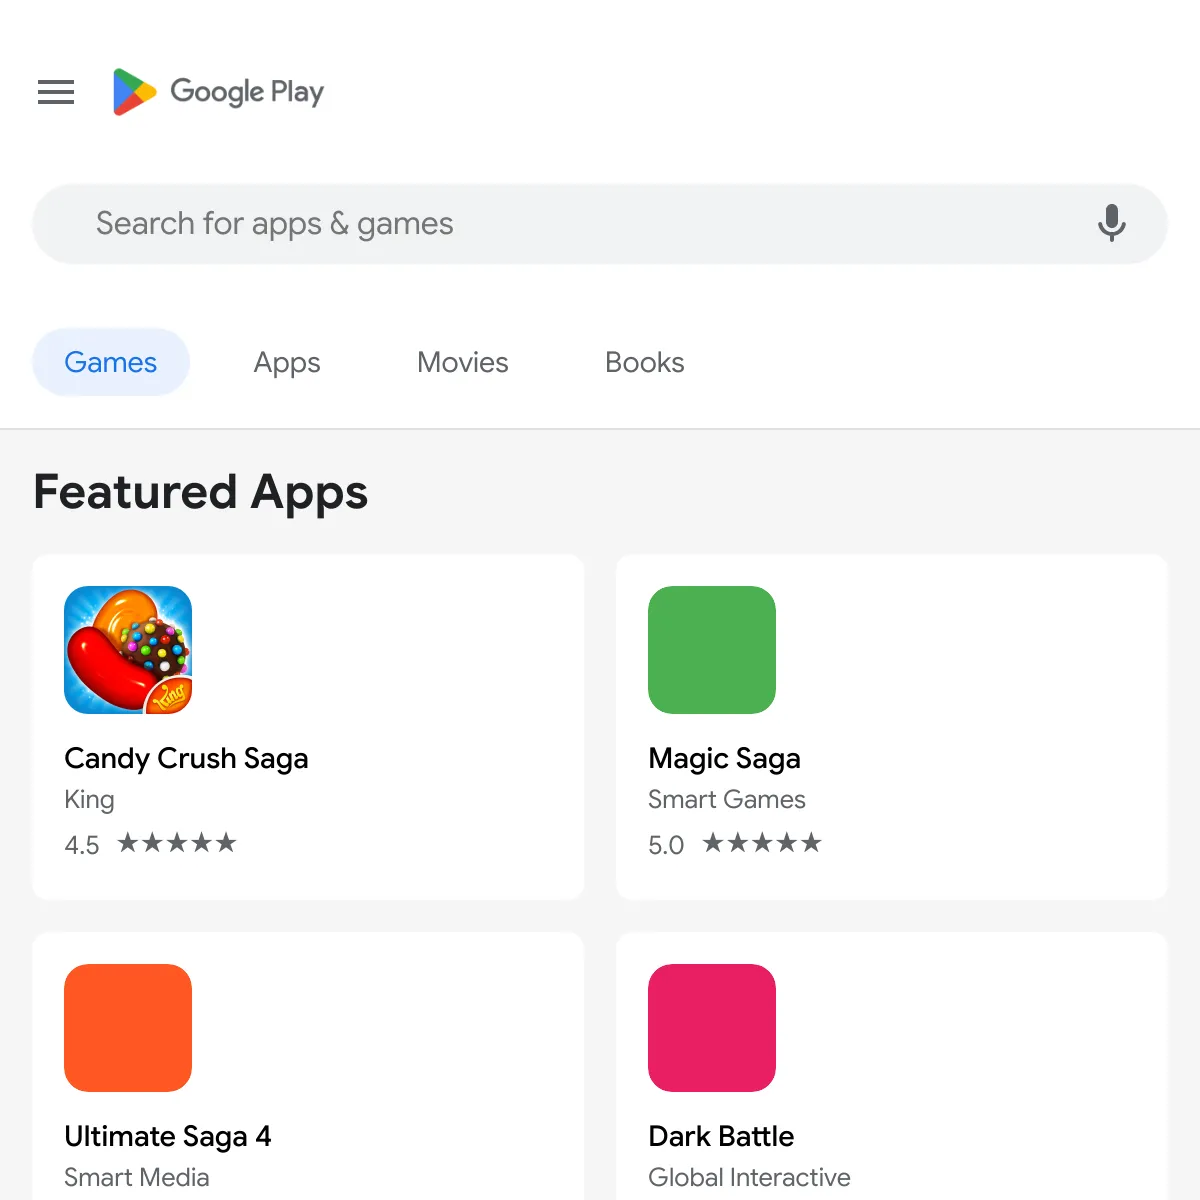This screenshot has height=1200, width=1200.
Task: Open the Candy Crush Saga app icon
Action: click(128, 650)
